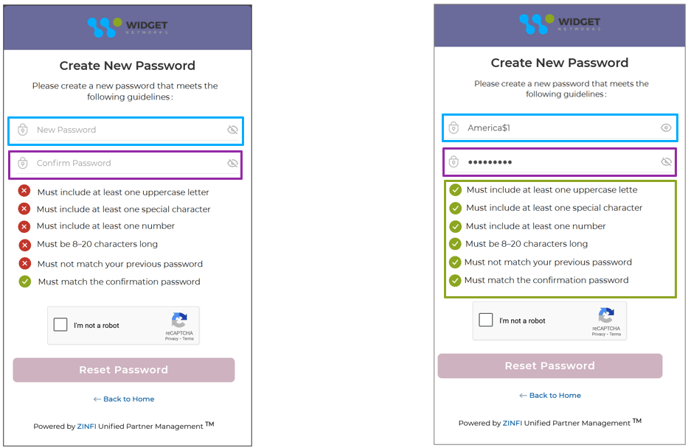The width and height of the screenshot is (688, 448).
Task: Toggle visibility on the empty New Password field
Action: click(x=232, y=130)
